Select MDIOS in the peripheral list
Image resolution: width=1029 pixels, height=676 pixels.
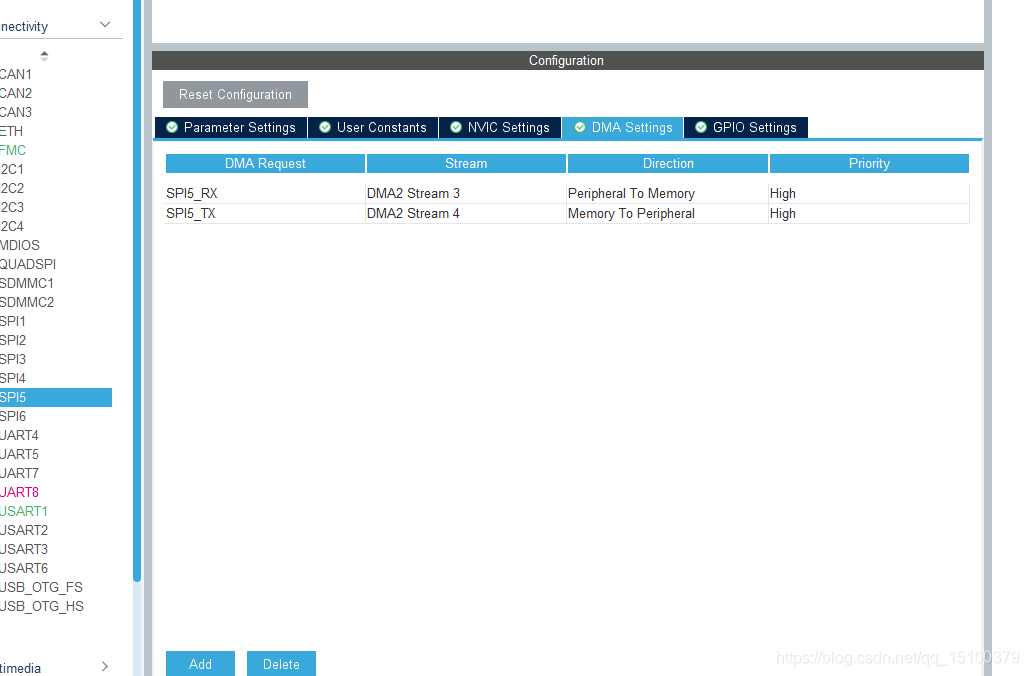(x=20, y=245)
